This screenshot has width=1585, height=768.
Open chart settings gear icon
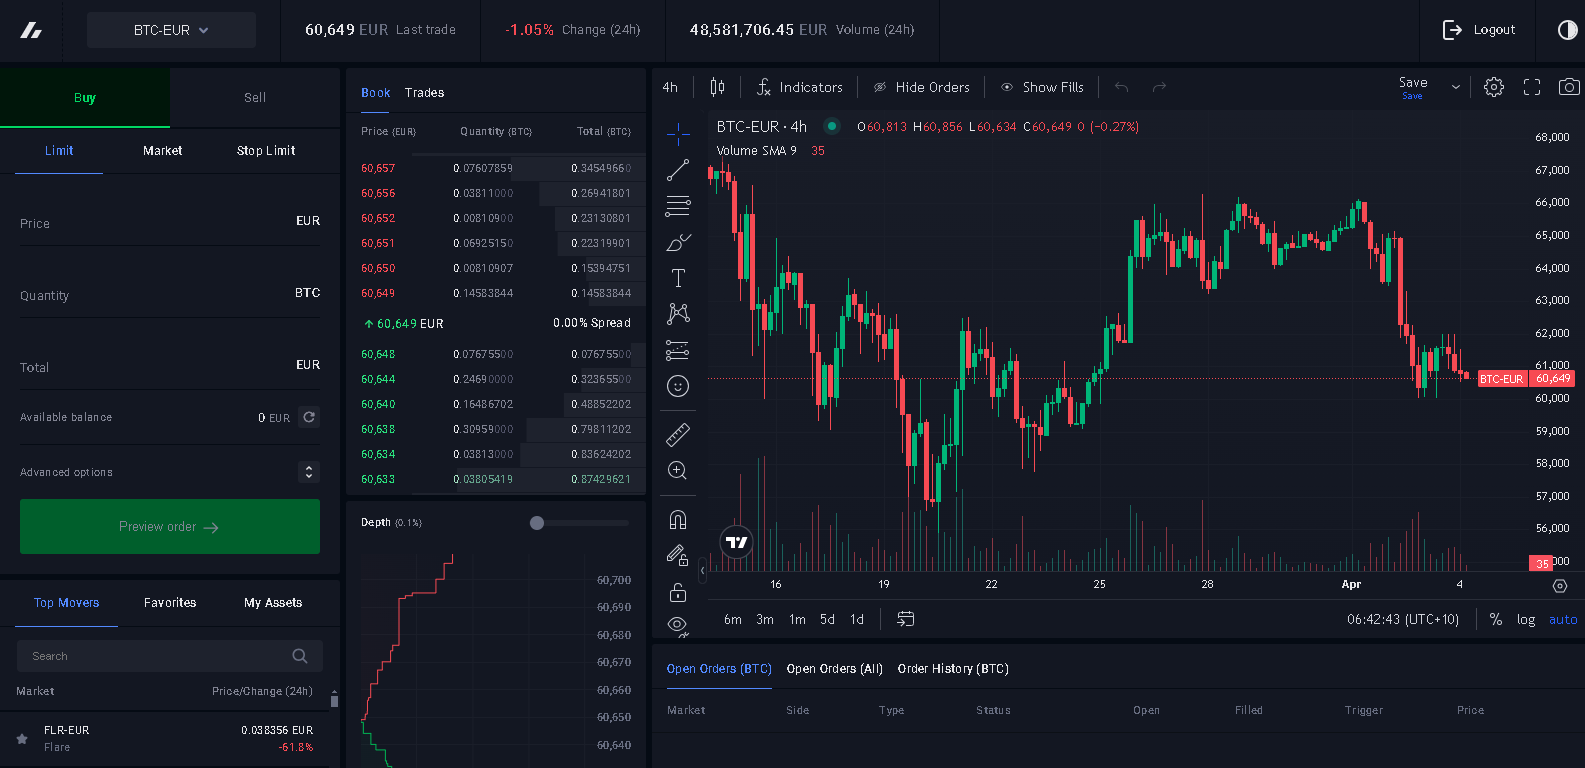pyautogui.click(x=1493, y=87)
